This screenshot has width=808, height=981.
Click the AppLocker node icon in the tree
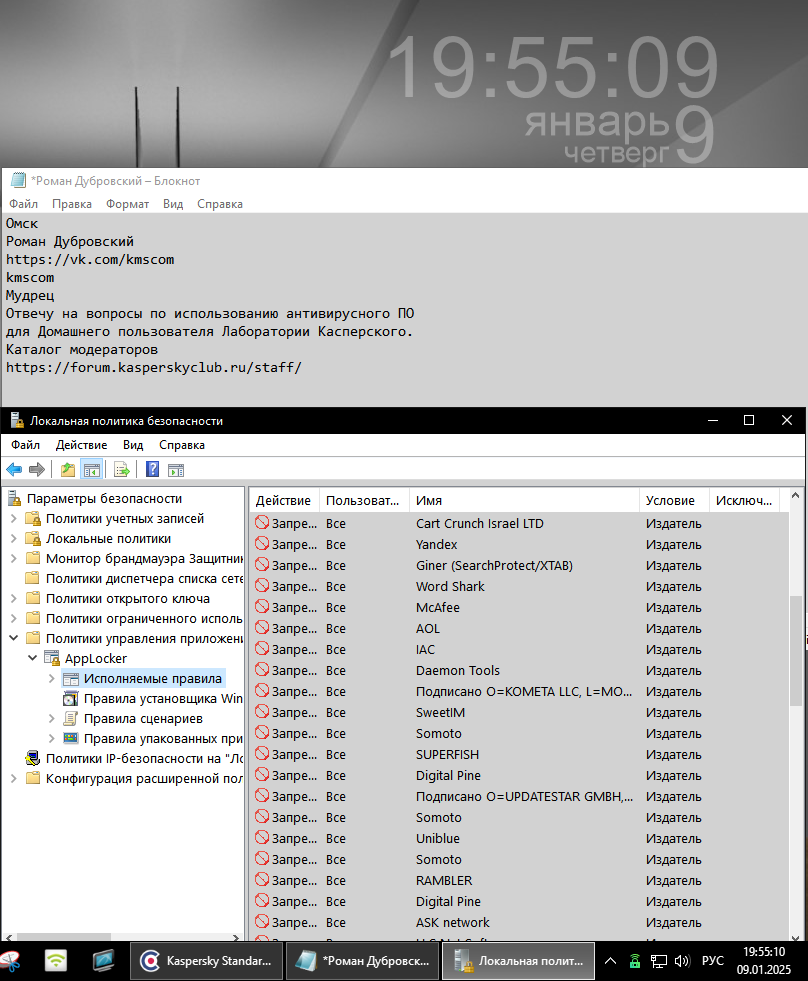tap(51, 658)
